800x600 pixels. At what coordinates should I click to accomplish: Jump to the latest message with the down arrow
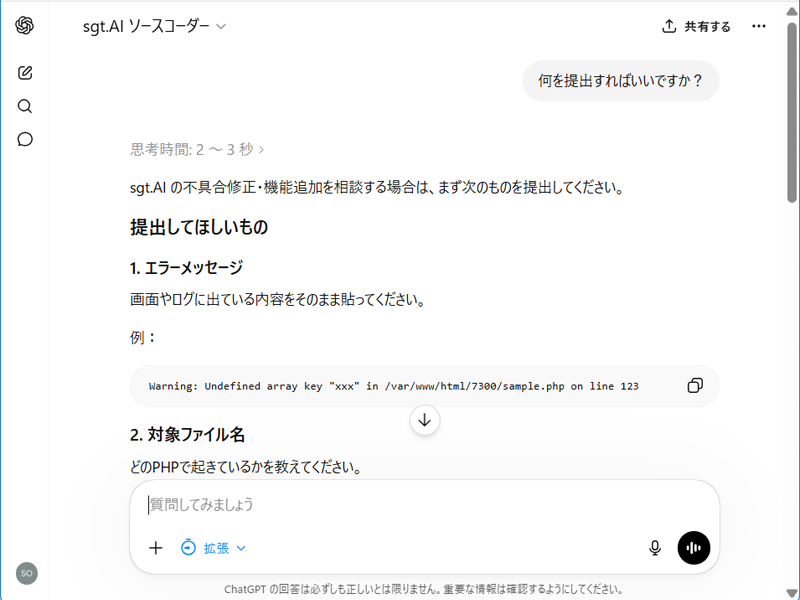[424, 420]
